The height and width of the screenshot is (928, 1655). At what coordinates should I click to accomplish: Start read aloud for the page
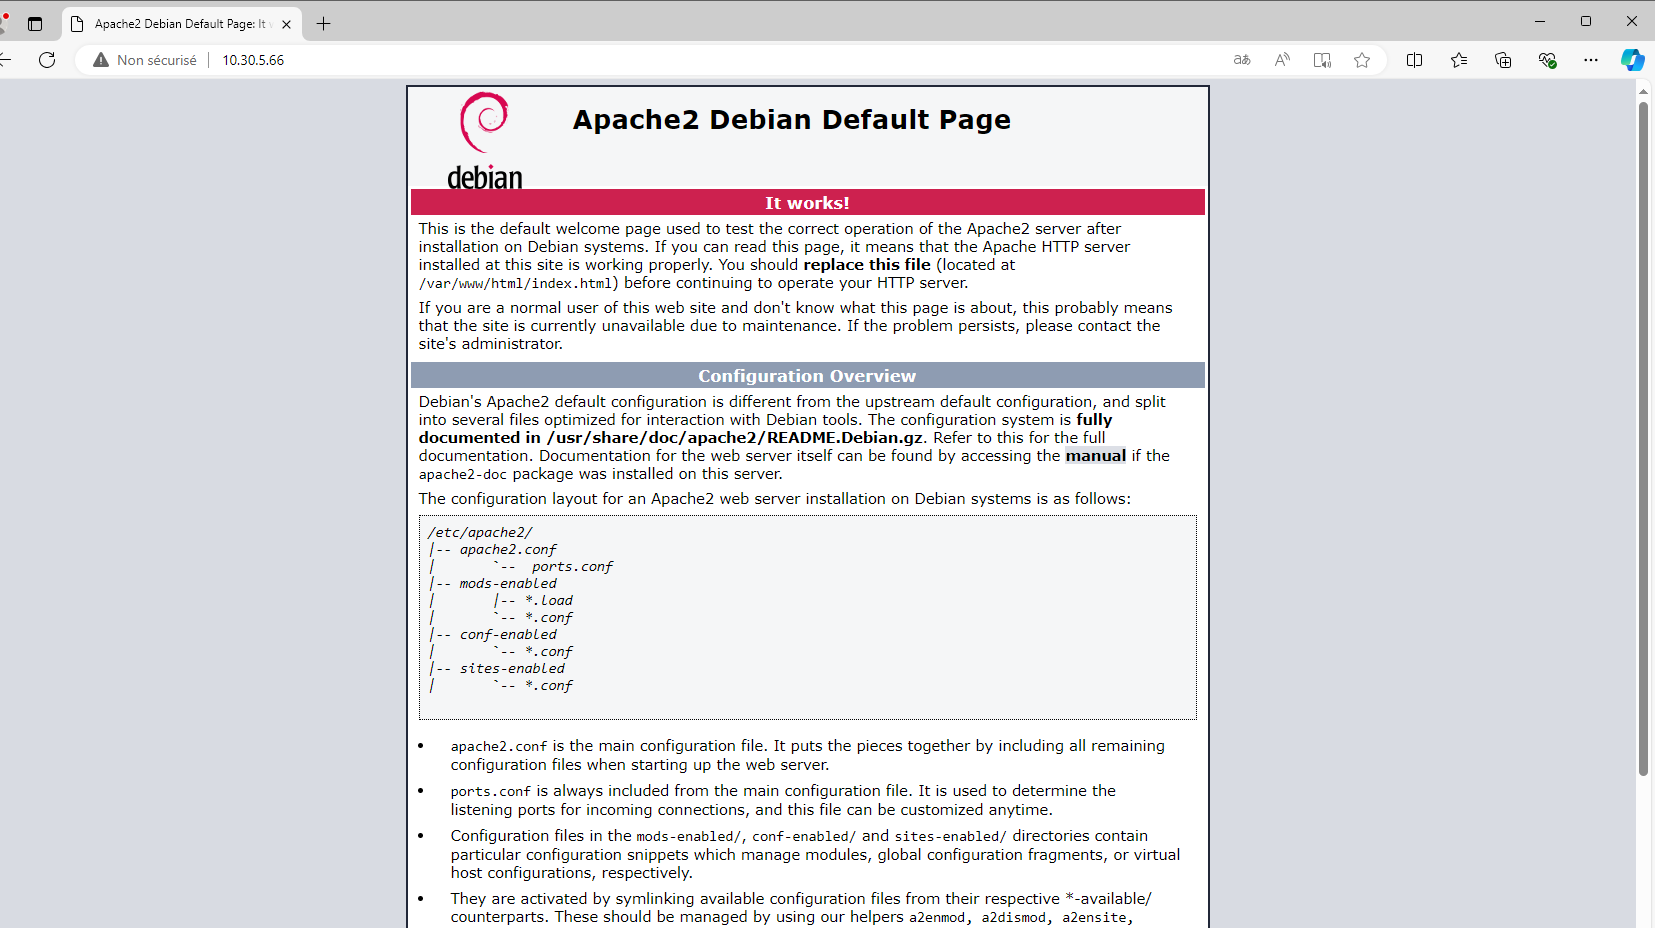[1282, 60]
